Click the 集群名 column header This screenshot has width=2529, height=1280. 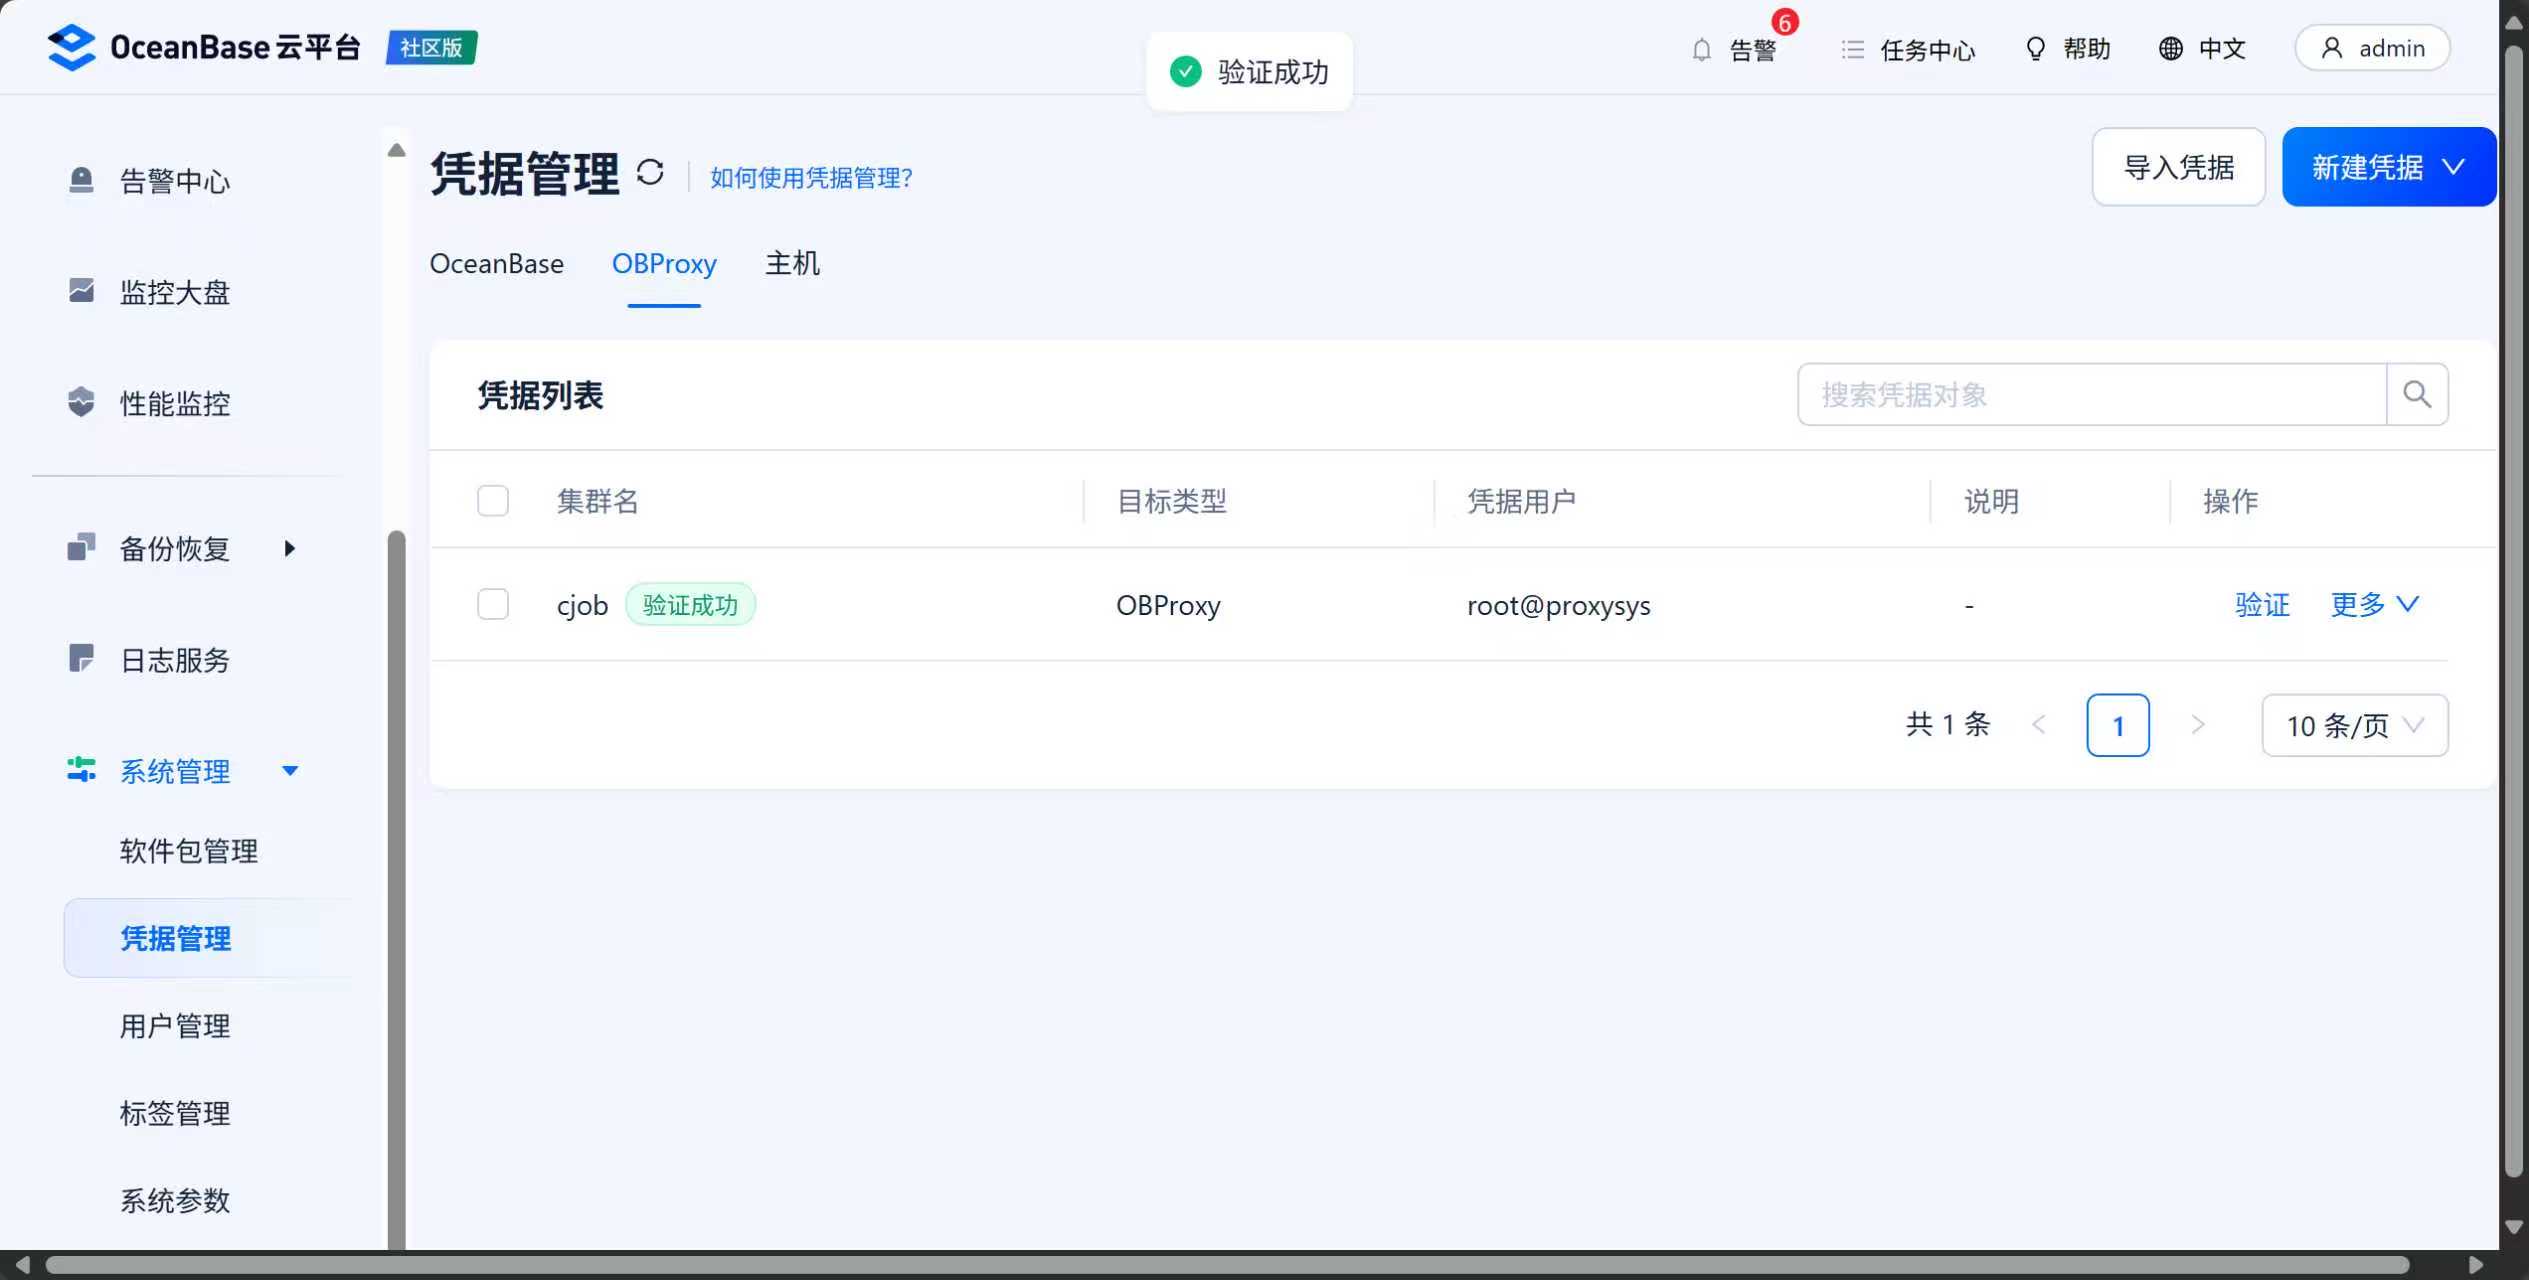point(597,501)
